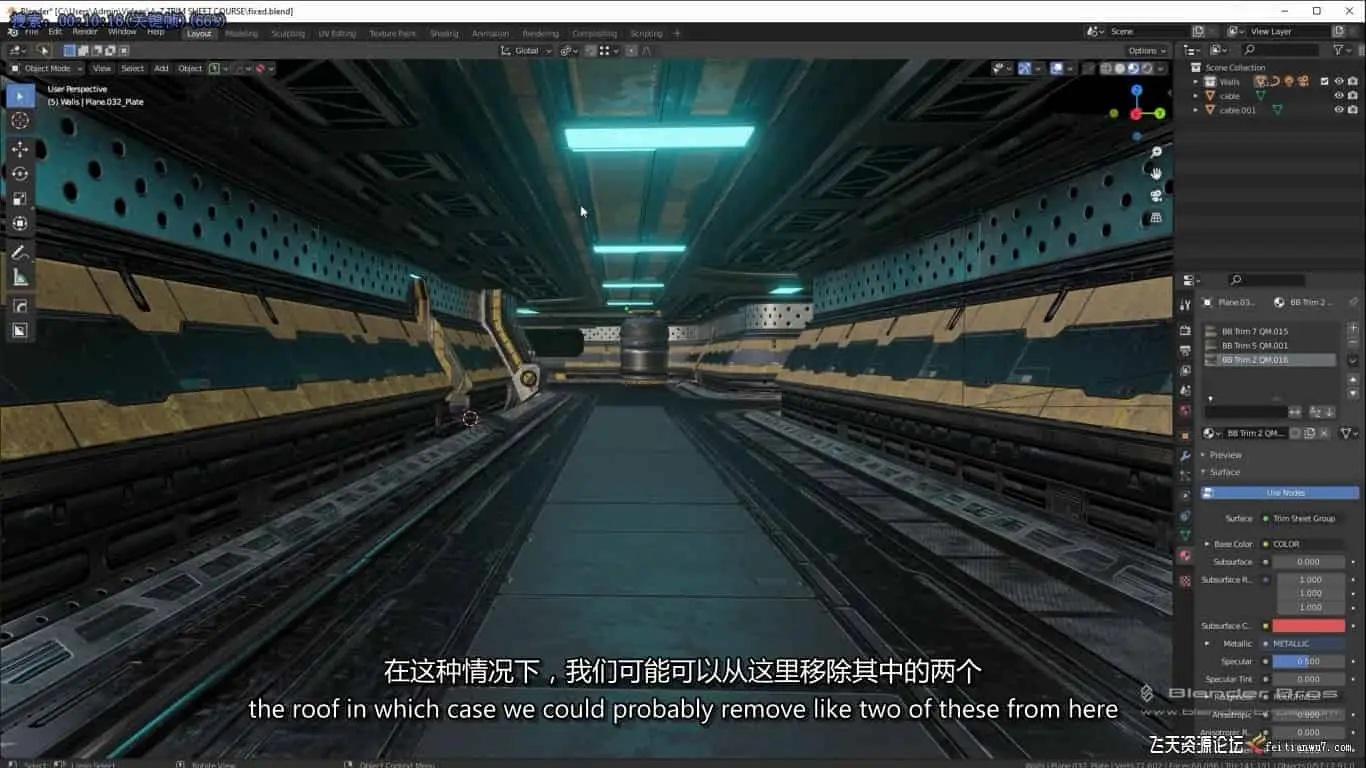This screenshot has height=768, width=1366.
Task: Select the Measure tool
Action: [20, 277]
